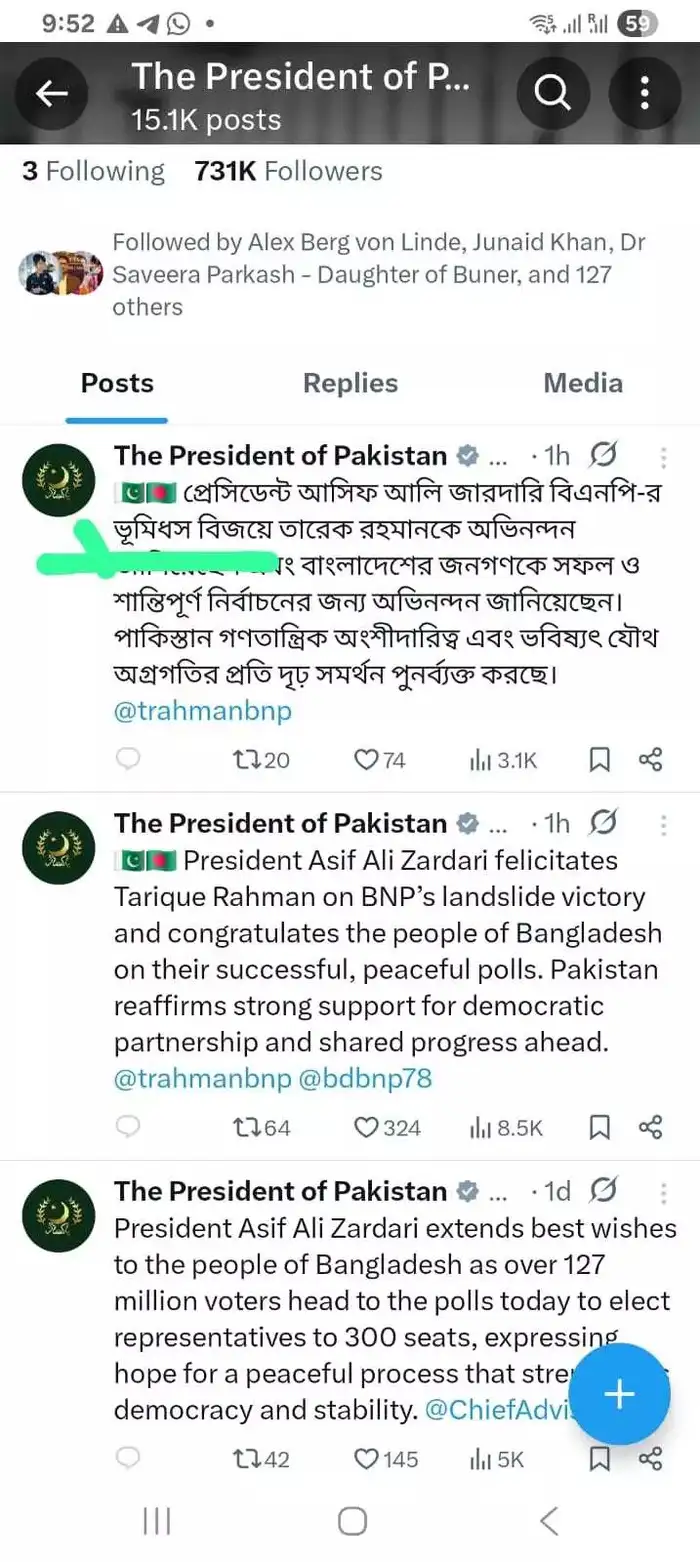
Task: Open options menu on the 1d old post
Action: click(663, 1190)
